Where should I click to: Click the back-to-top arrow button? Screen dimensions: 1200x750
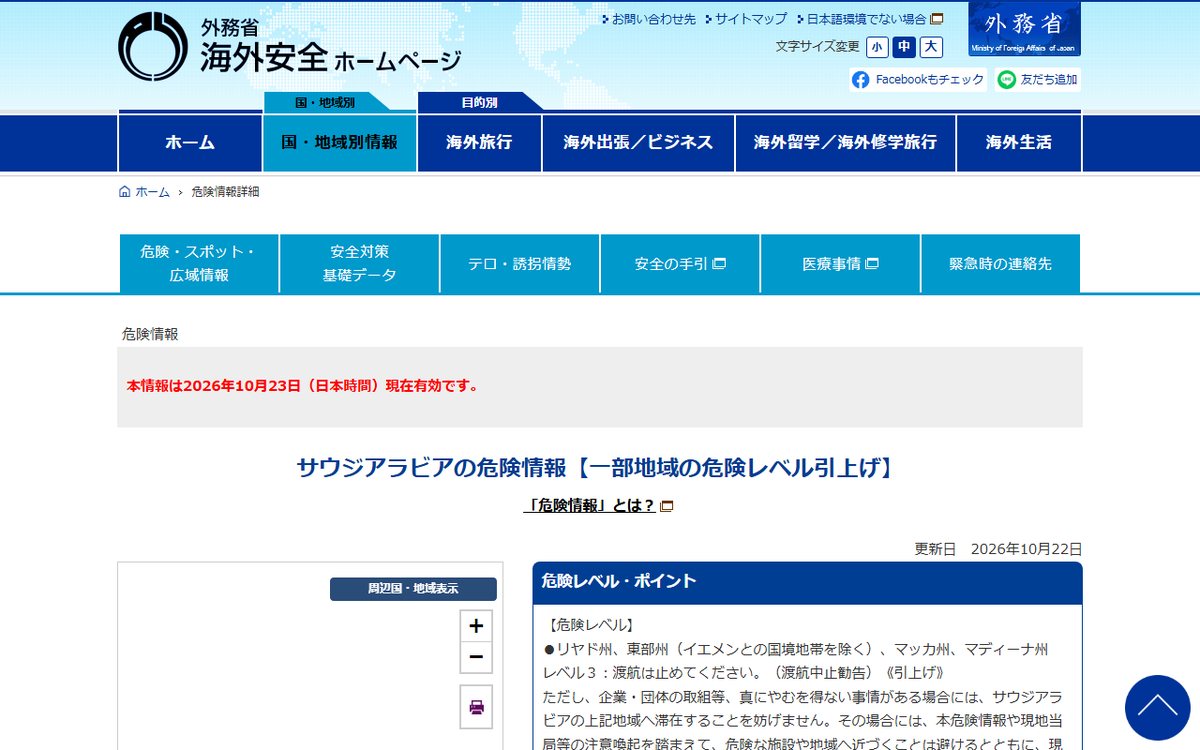pos(1157,707)
